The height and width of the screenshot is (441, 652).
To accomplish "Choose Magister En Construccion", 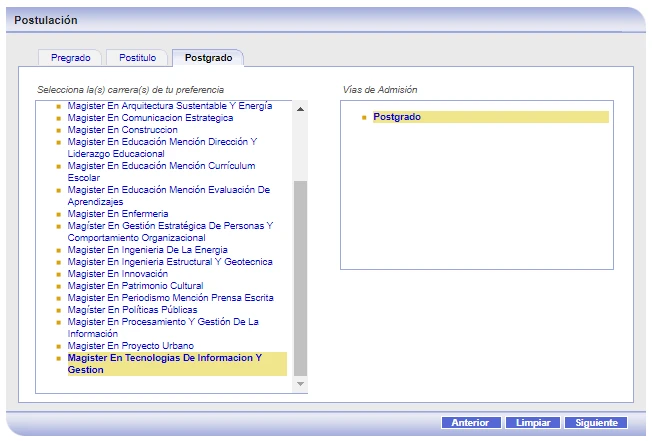I will pos(122,130).
